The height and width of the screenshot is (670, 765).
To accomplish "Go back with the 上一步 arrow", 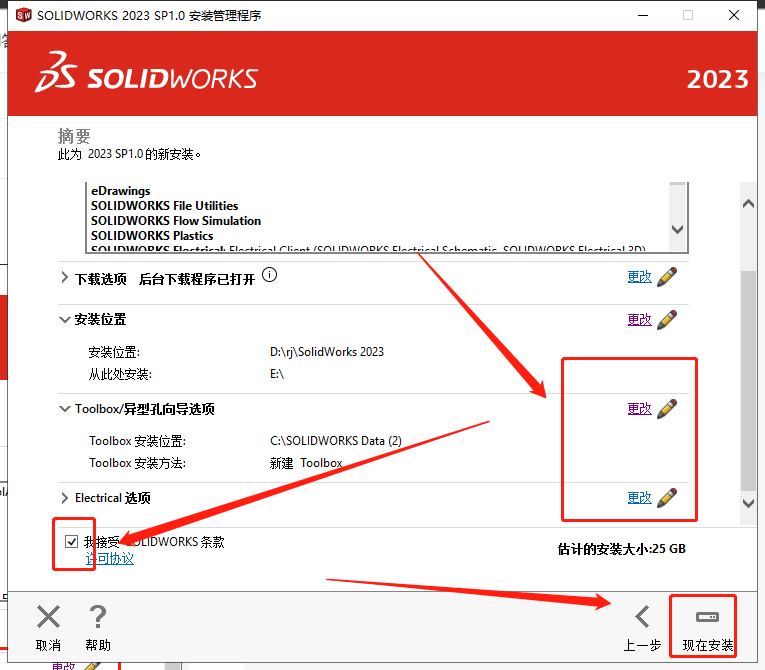I will click(643, 617).
